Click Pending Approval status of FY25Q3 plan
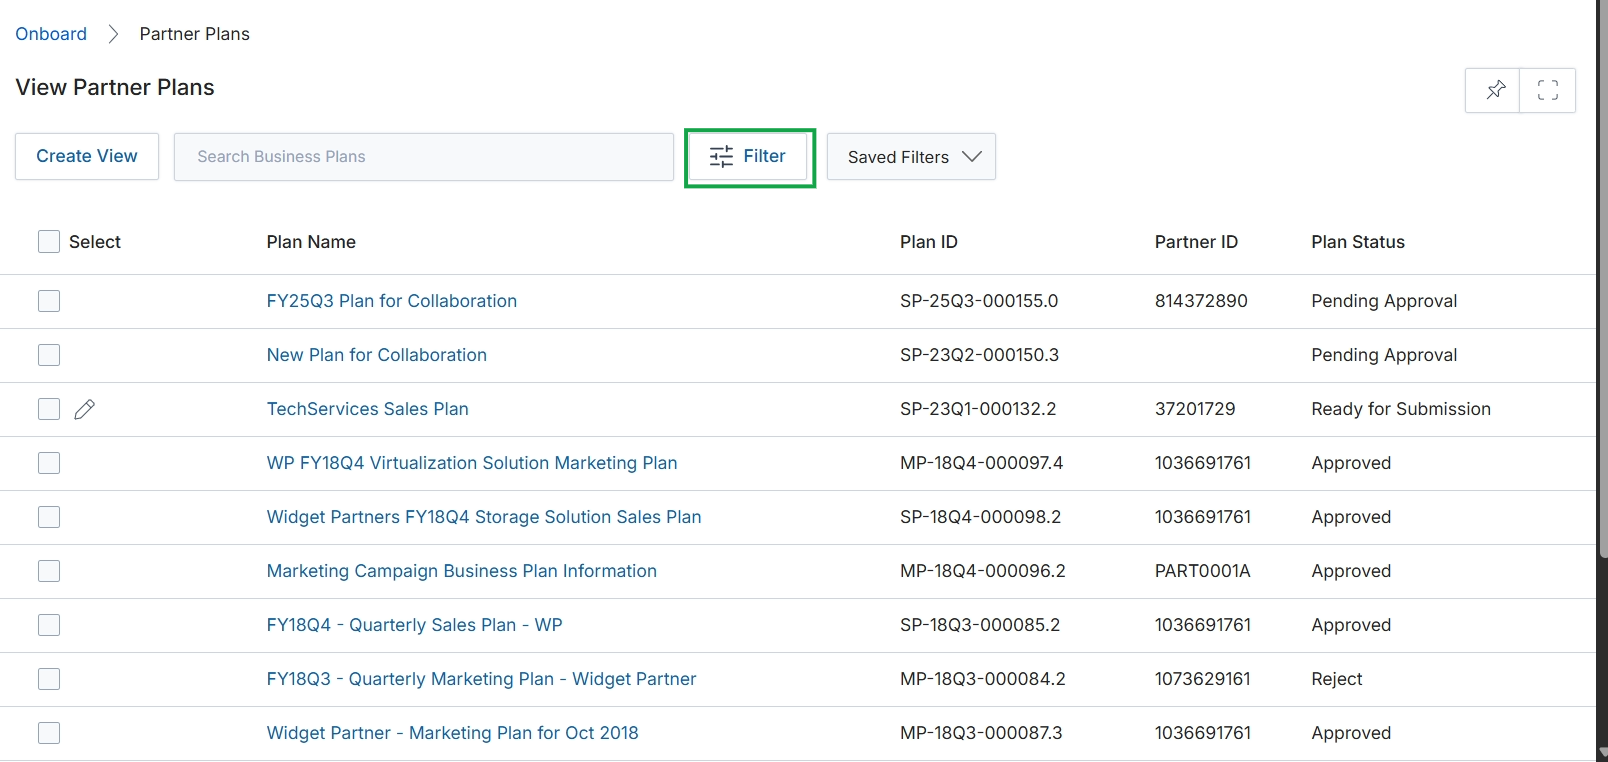The image size is (1608, 762). click(x=1384, y=301)
